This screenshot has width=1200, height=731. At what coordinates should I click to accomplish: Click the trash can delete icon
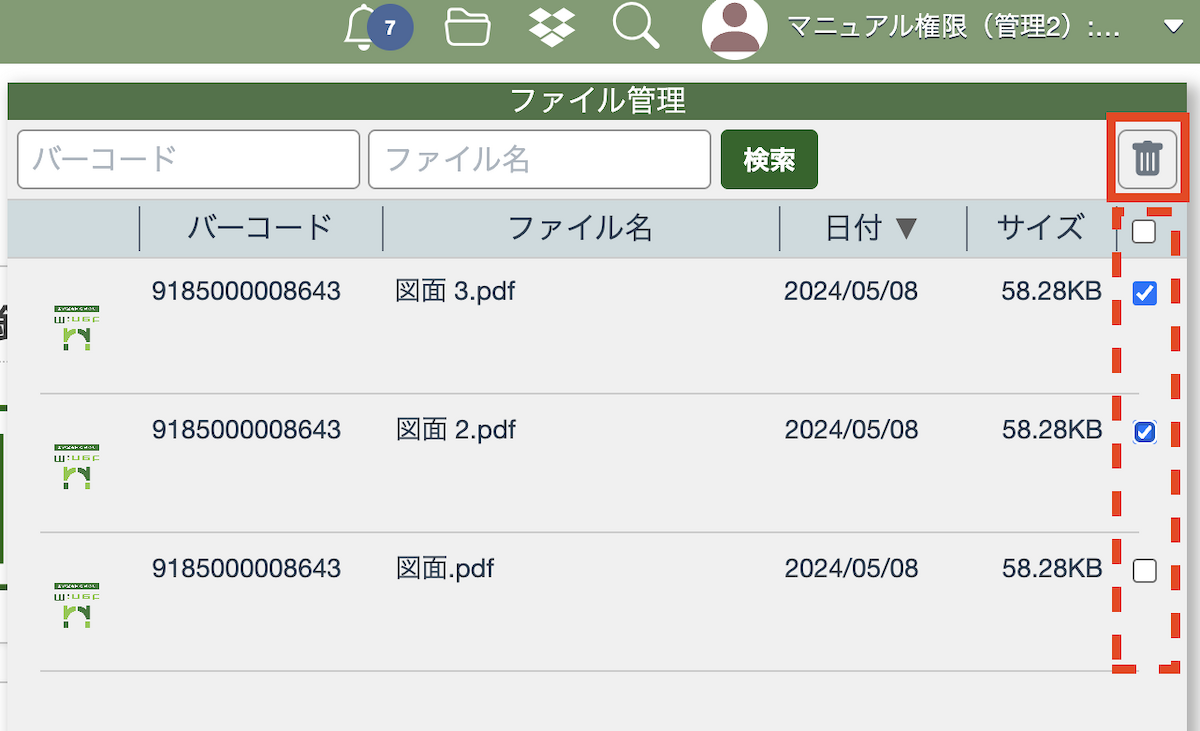pos(1147,159)
